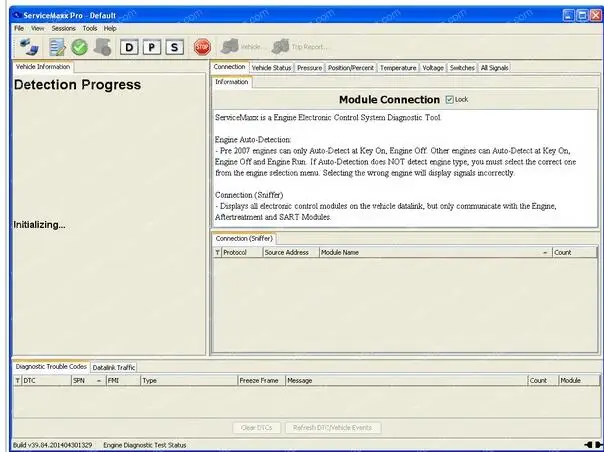Open the notes/edit document icon
The height and width of the screenshot is (452, 604).
(x=57, y=47)
